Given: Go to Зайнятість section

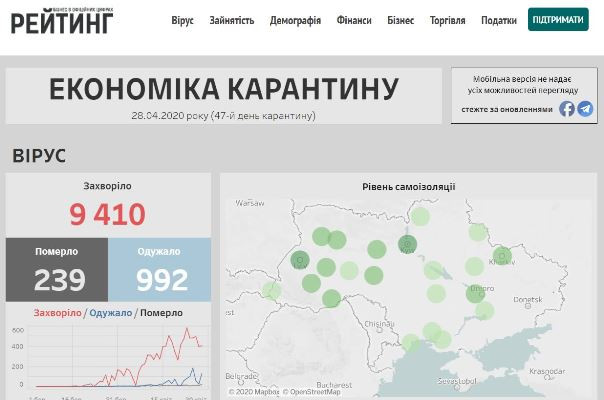Looking at the screenshot, I should tap(232, 20).
